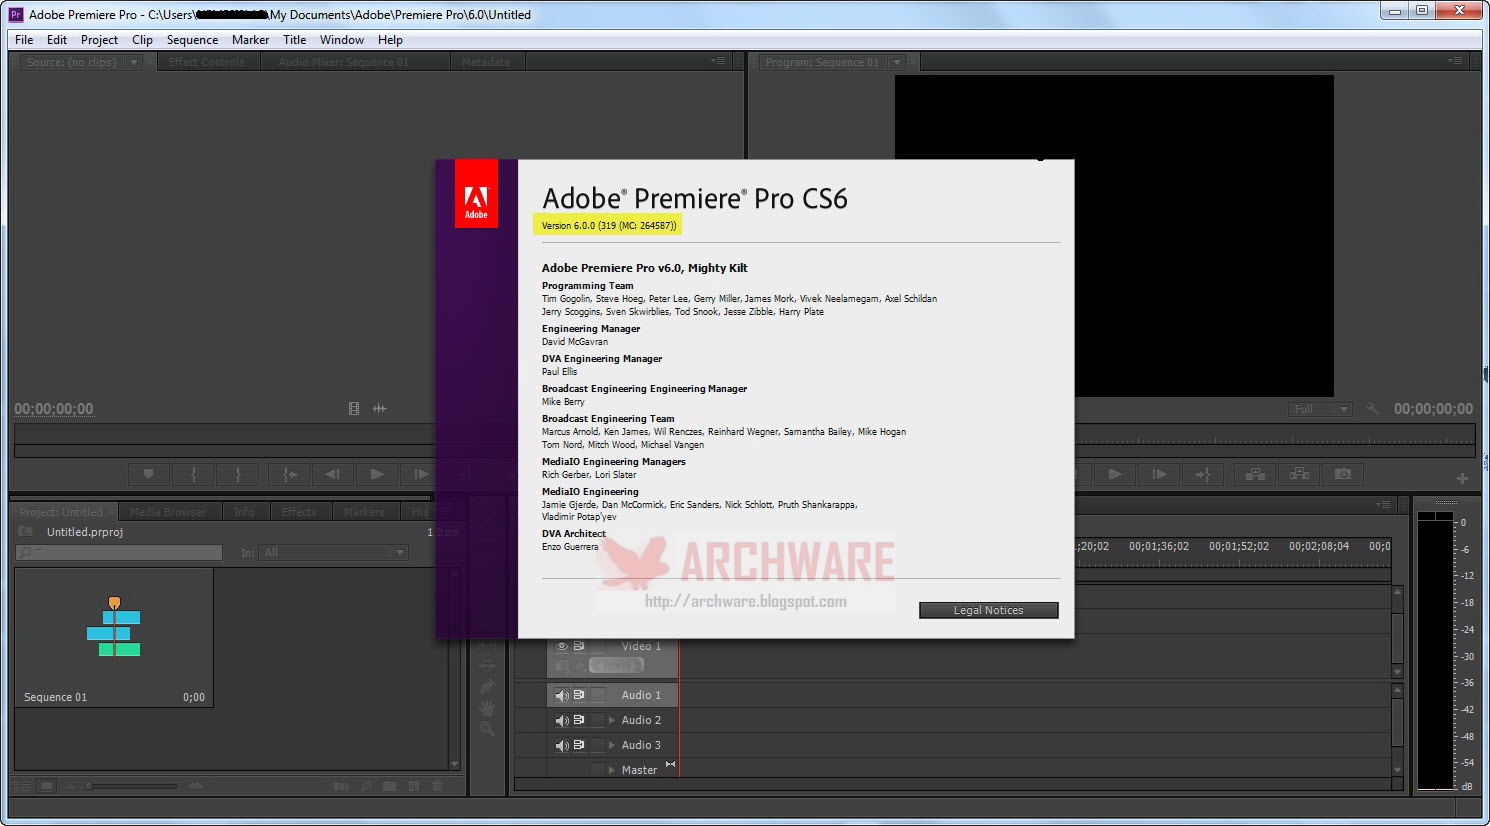Screen dimensions: 1490x826
Task: Mute Audio 2 track speaker toggle
Action: tap(562, 720)
